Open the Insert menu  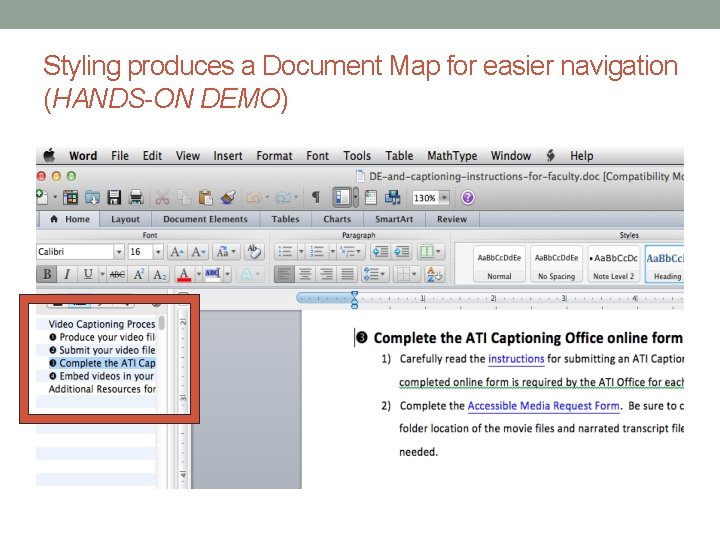pyautogui.click(x=228, y=156)
